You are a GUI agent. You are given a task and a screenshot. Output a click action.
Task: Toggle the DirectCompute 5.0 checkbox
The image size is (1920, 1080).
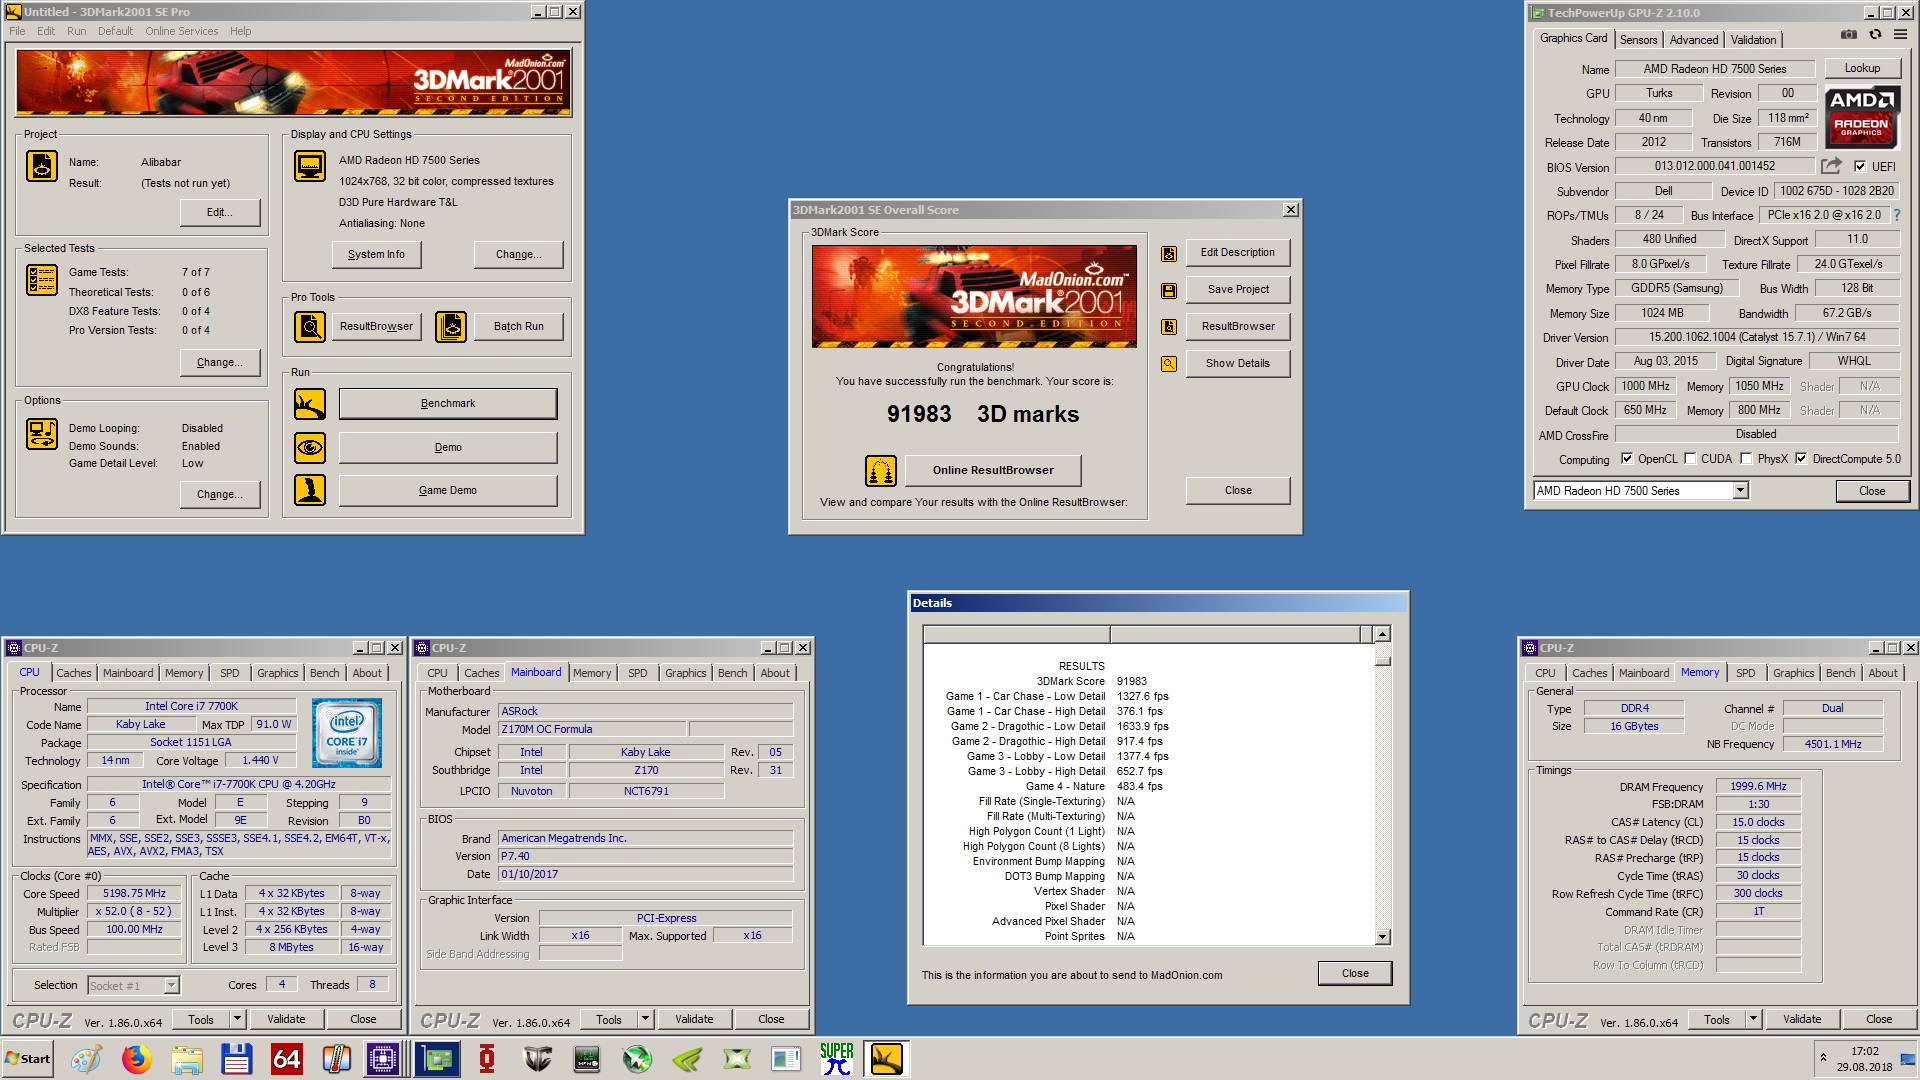click(1801, 459)
